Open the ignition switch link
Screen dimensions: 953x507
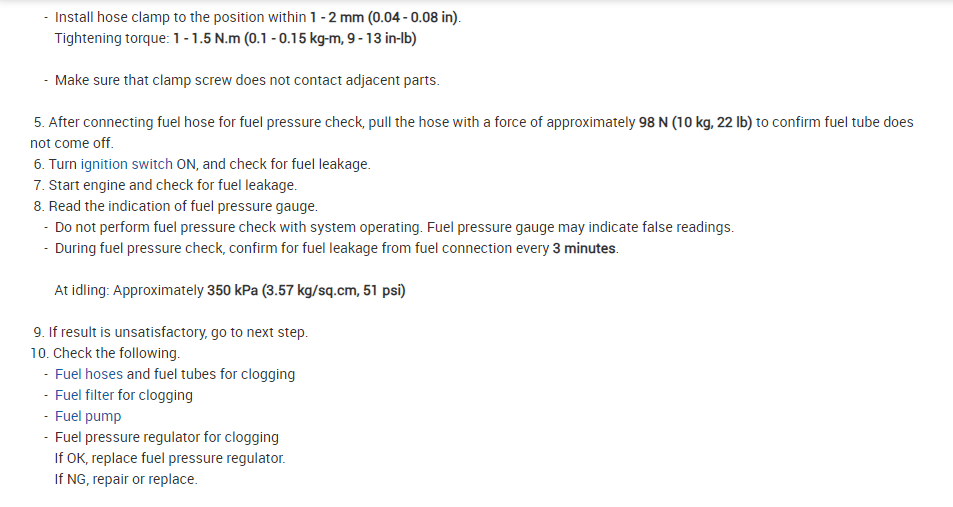coord(126,164)
